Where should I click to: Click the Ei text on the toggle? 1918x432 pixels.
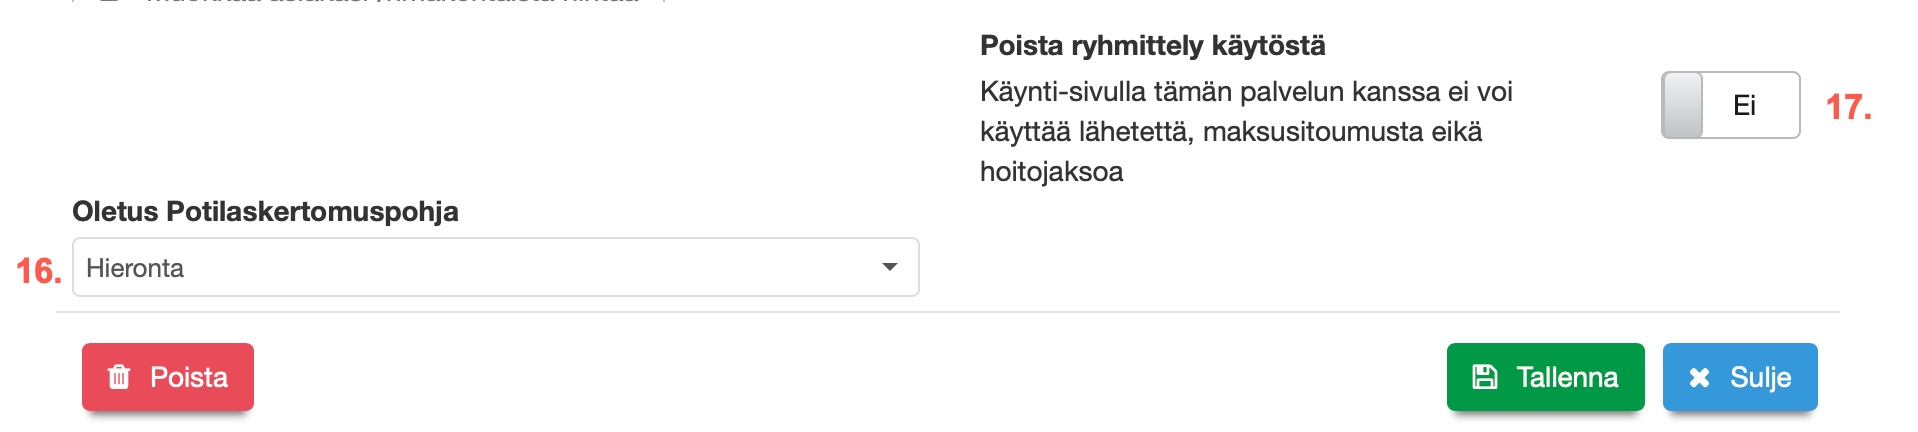click(x=1744, y=105)
